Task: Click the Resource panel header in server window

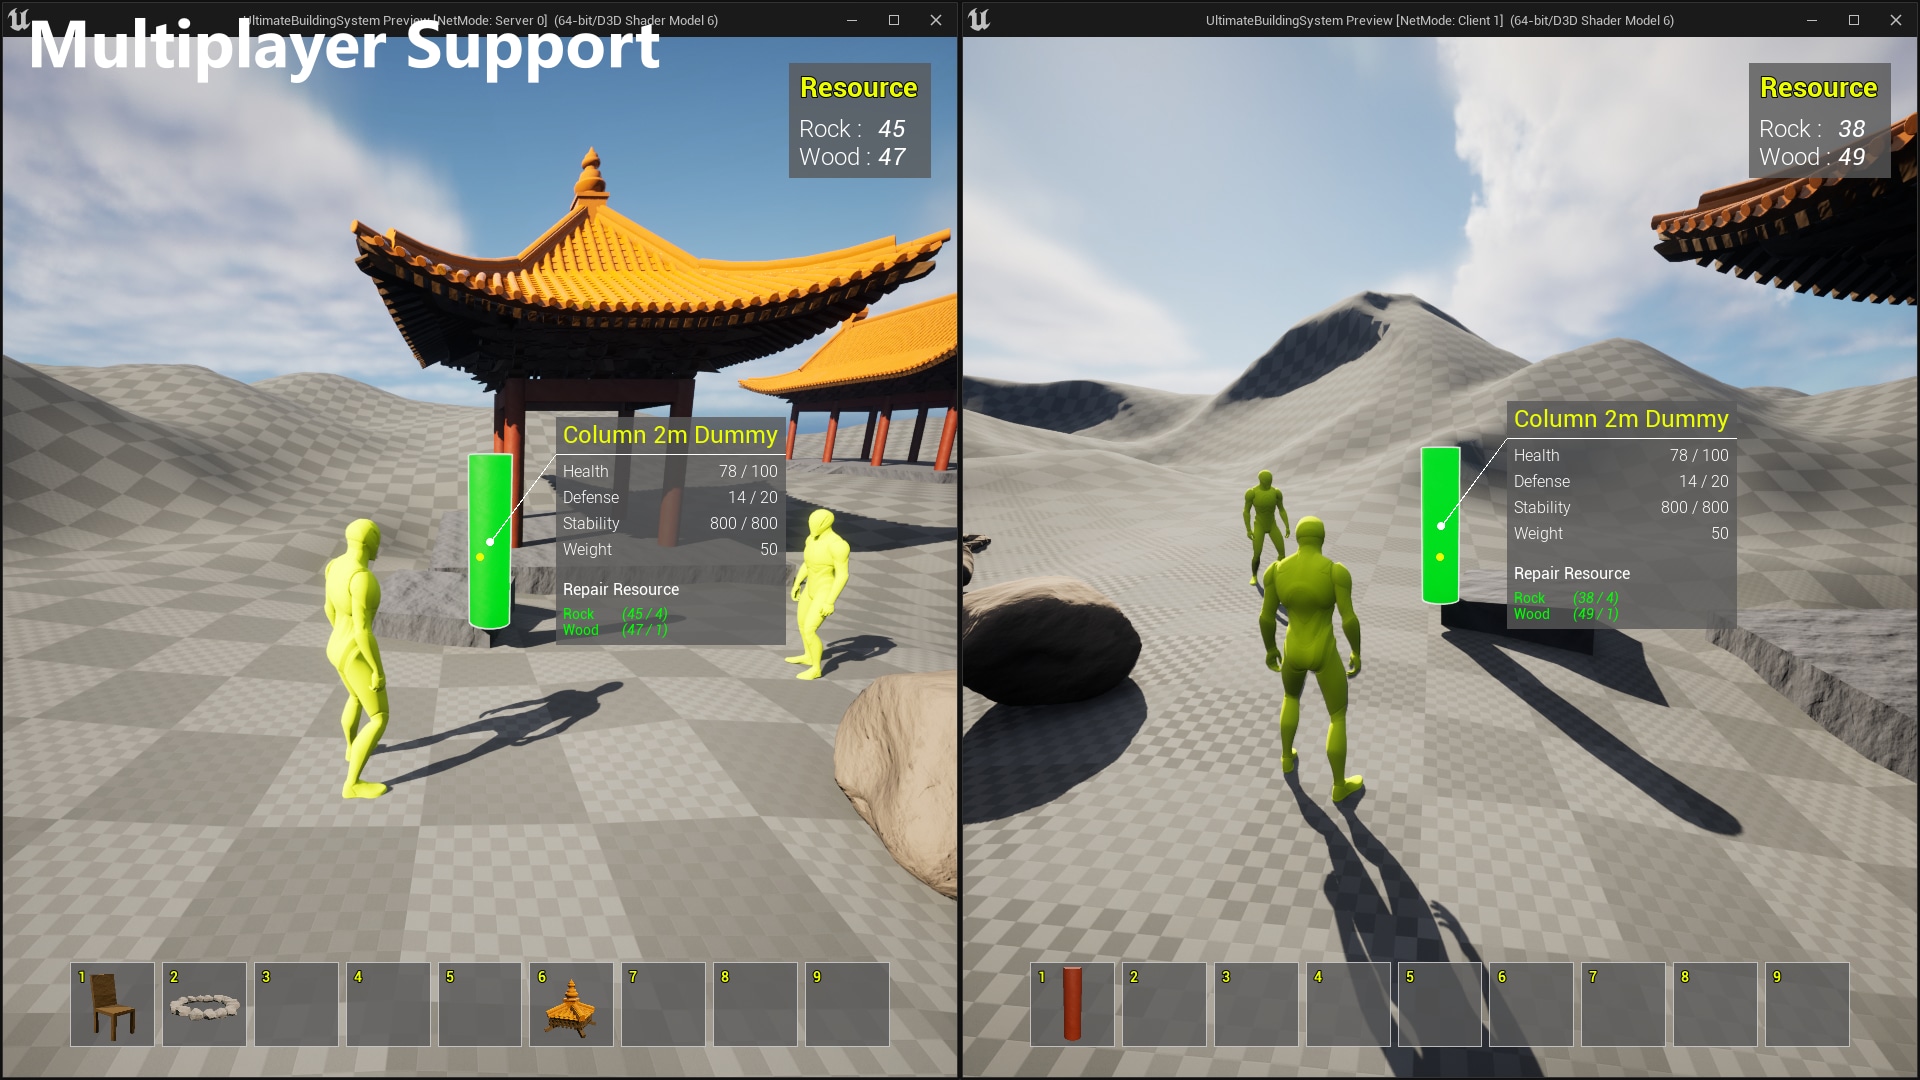Action: coord(858,88)
